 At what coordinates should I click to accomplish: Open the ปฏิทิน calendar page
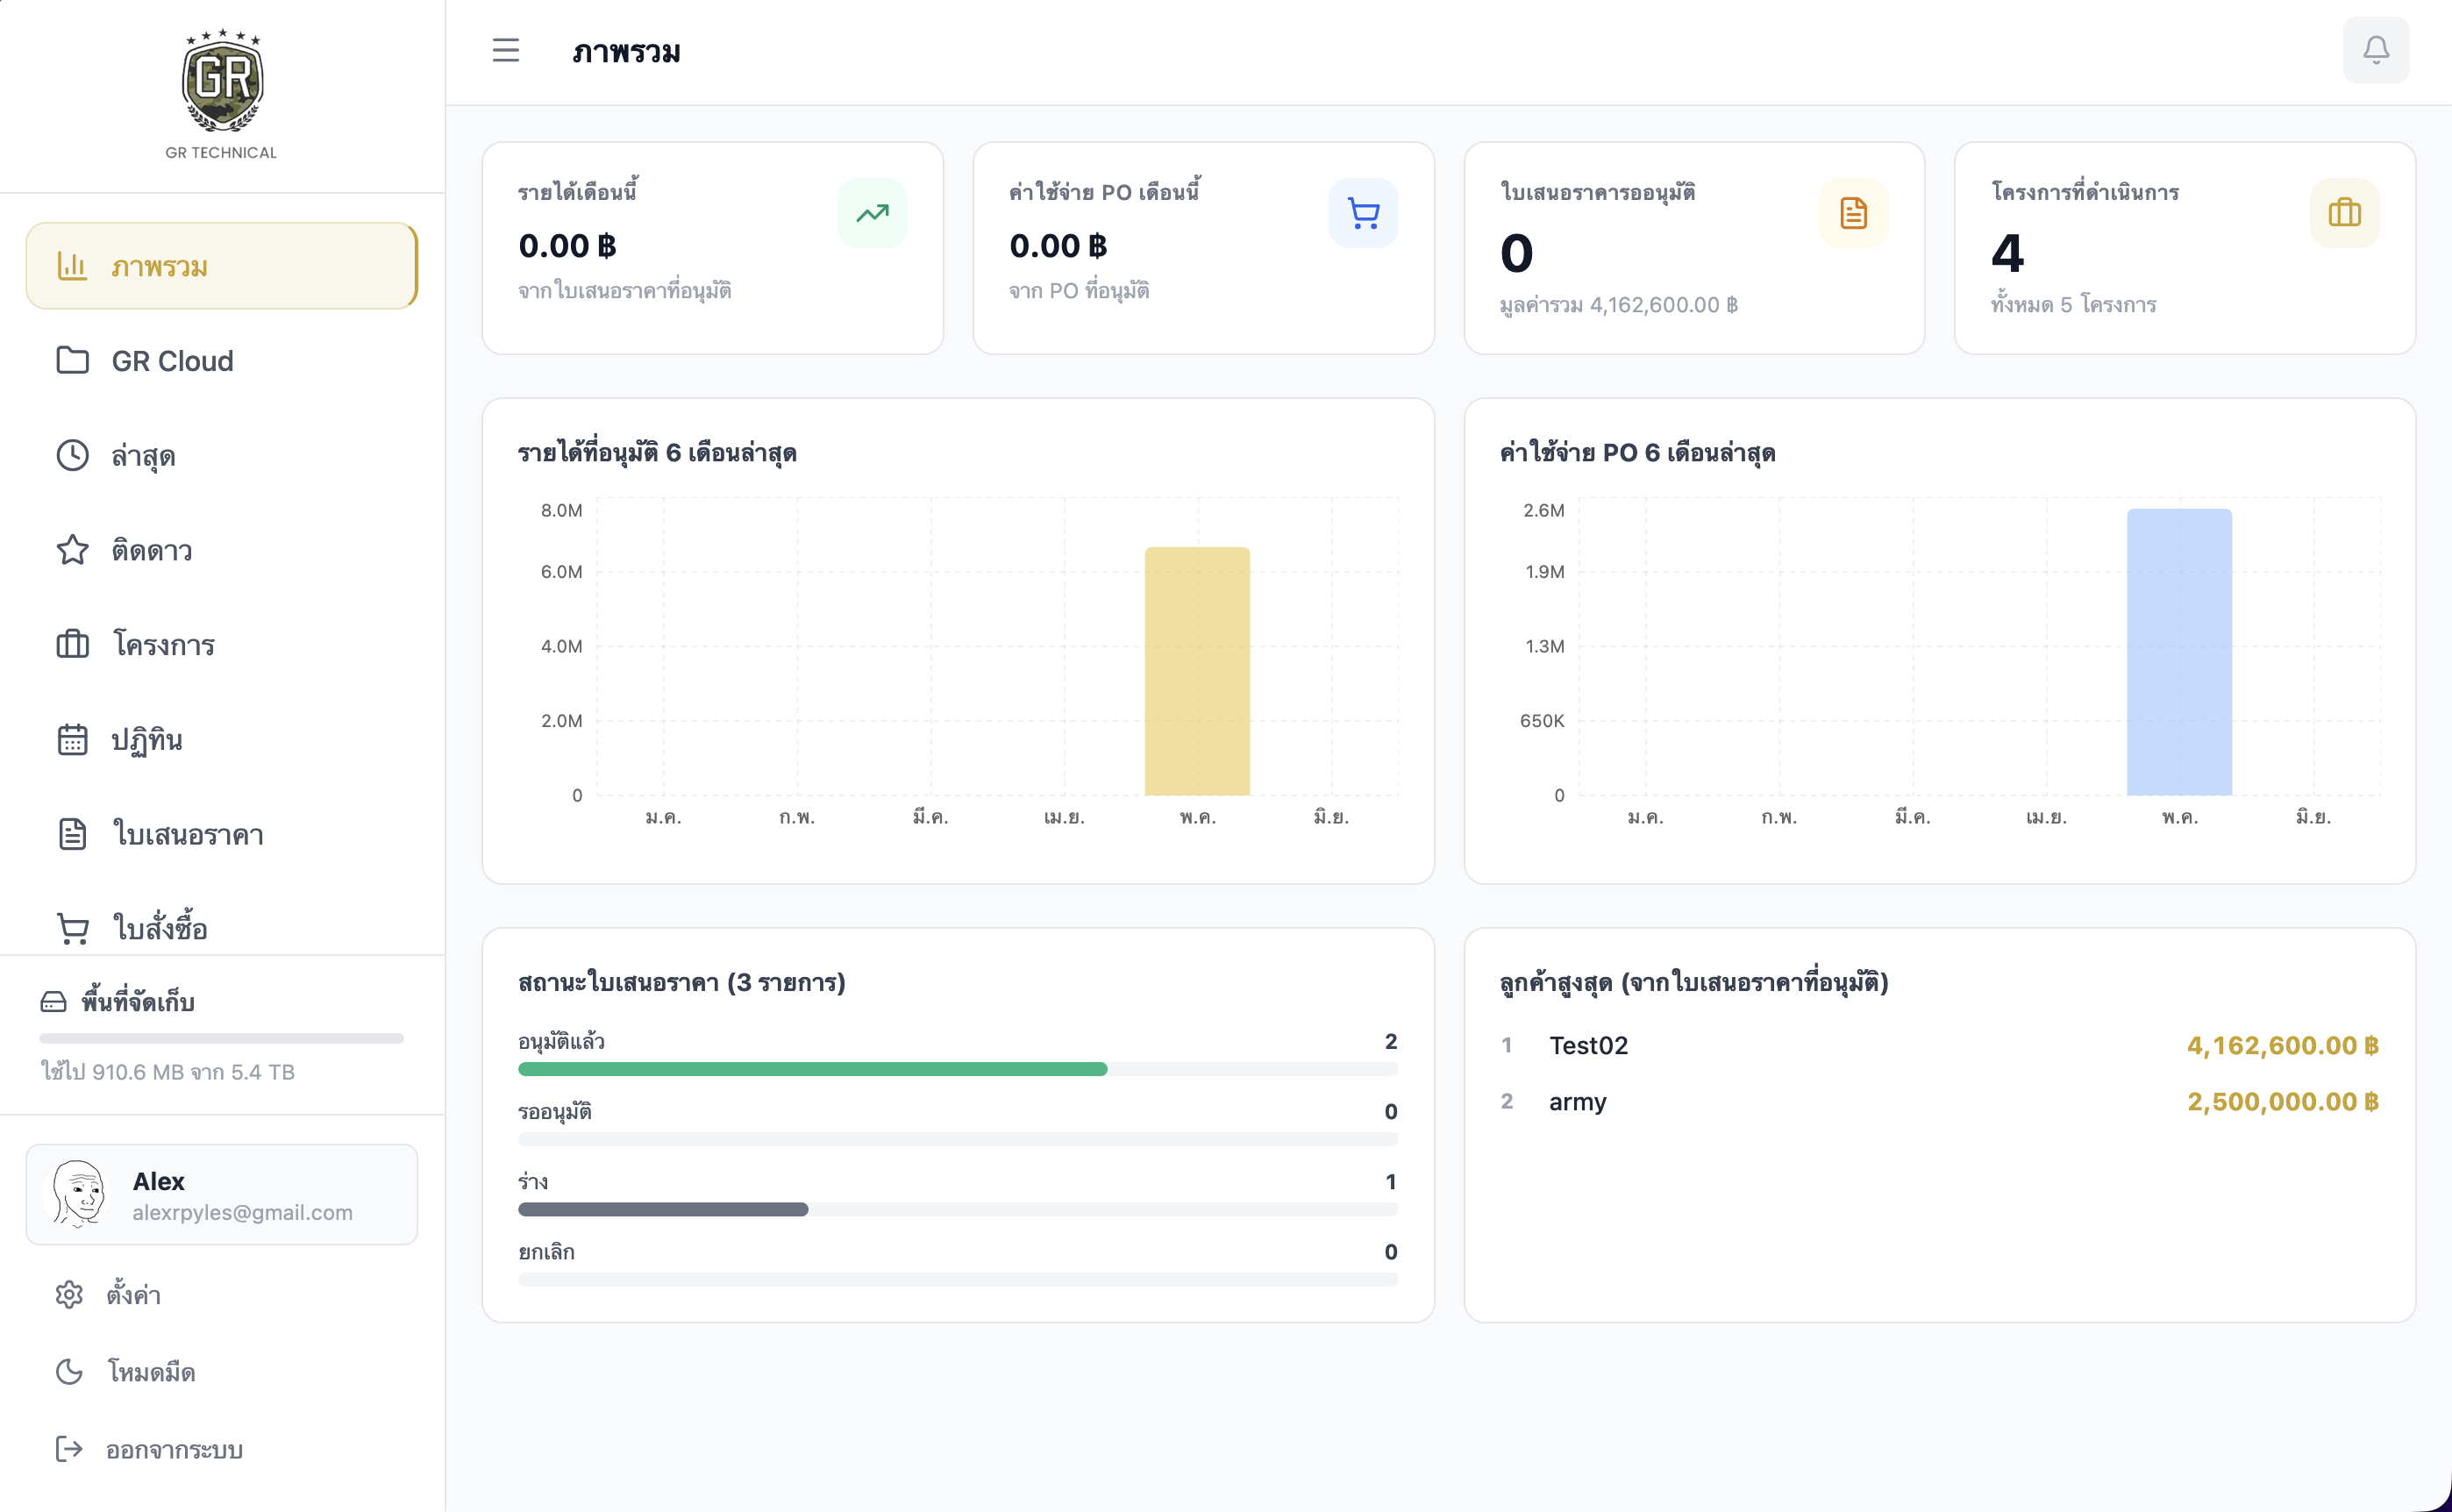222,739
